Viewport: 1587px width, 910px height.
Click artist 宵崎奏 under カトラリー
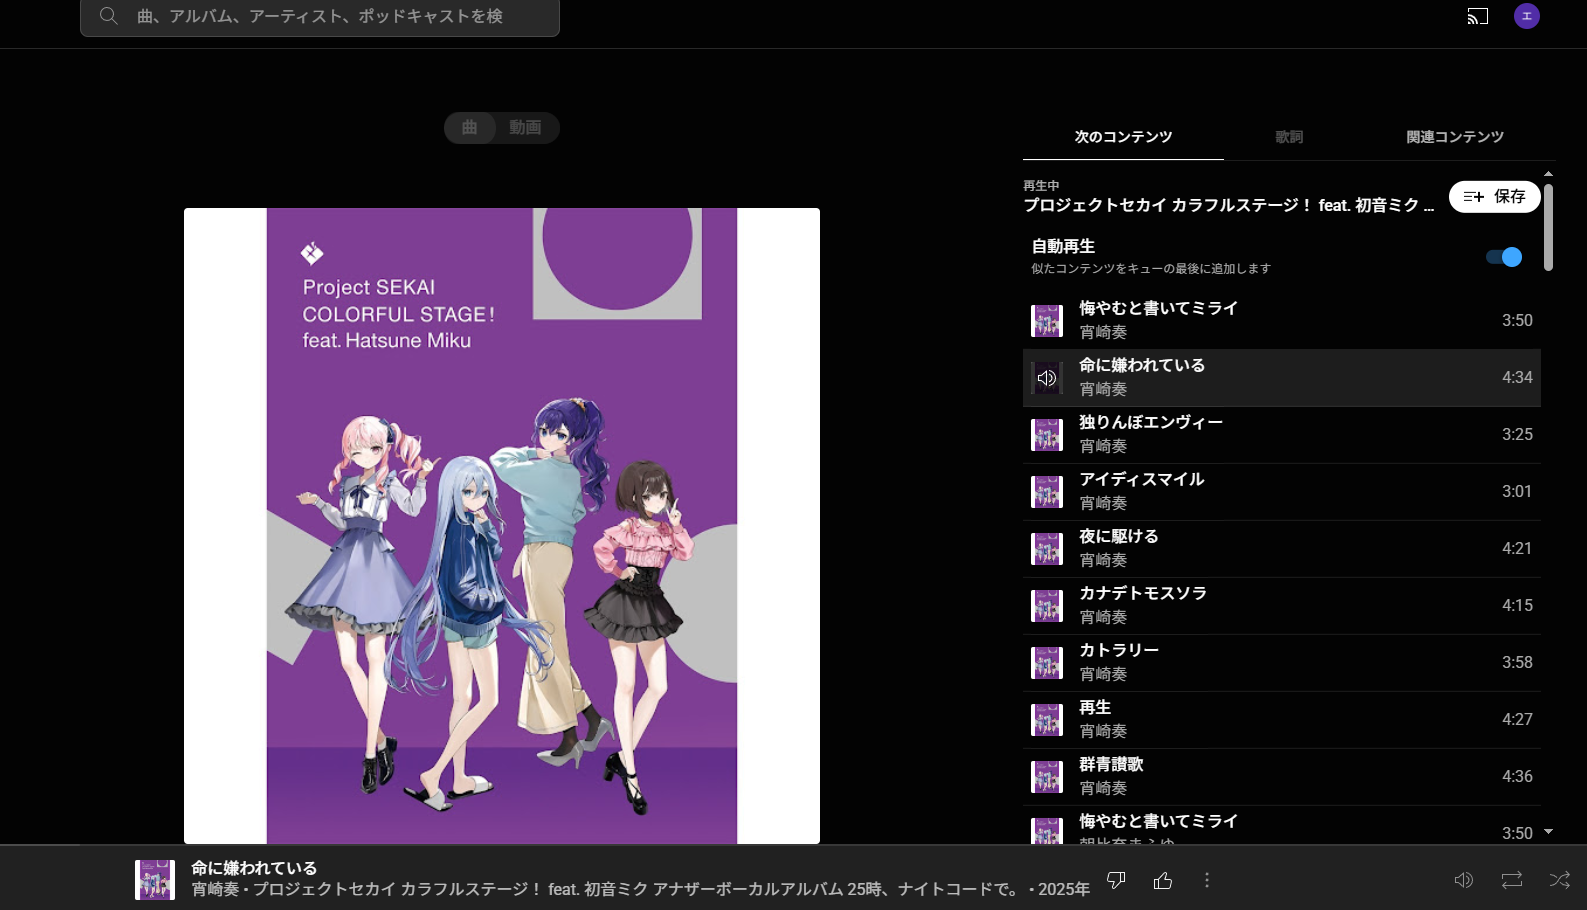click(1103, 674)
